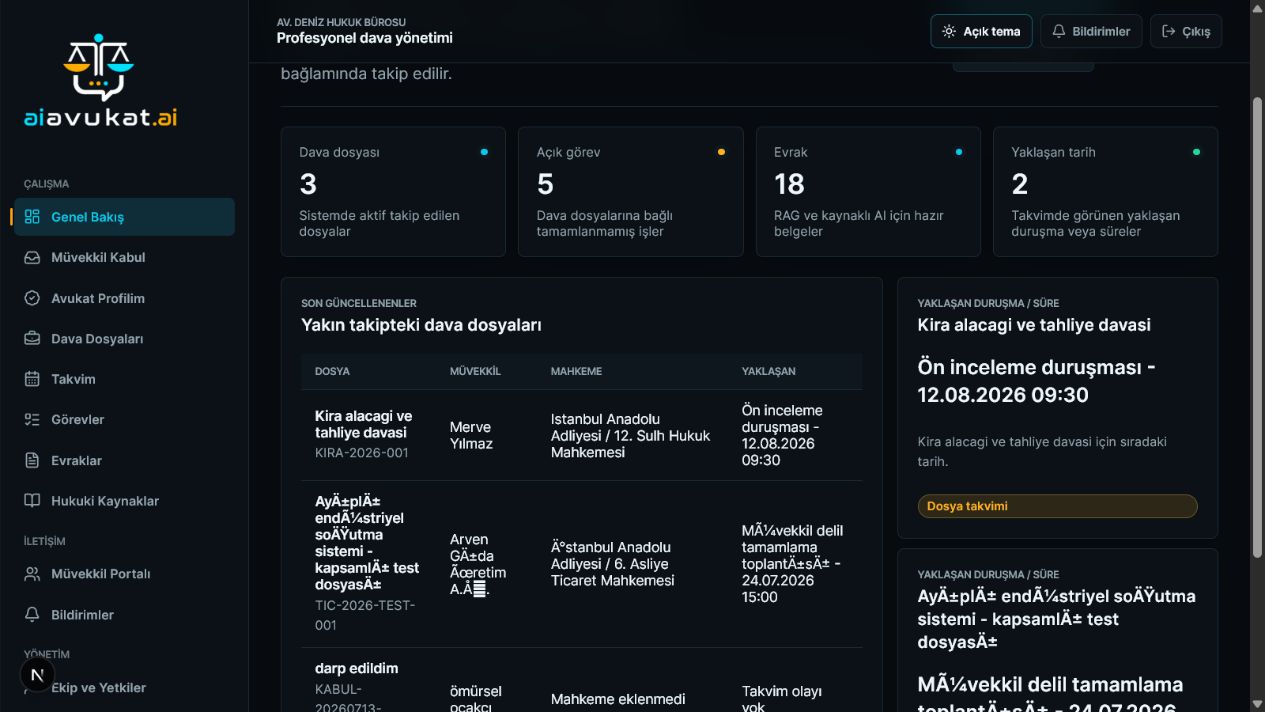Click the 12. Sulh Hukuk Mahkemesi cell
Screen dimensions: 1265x712
[630, 435]
